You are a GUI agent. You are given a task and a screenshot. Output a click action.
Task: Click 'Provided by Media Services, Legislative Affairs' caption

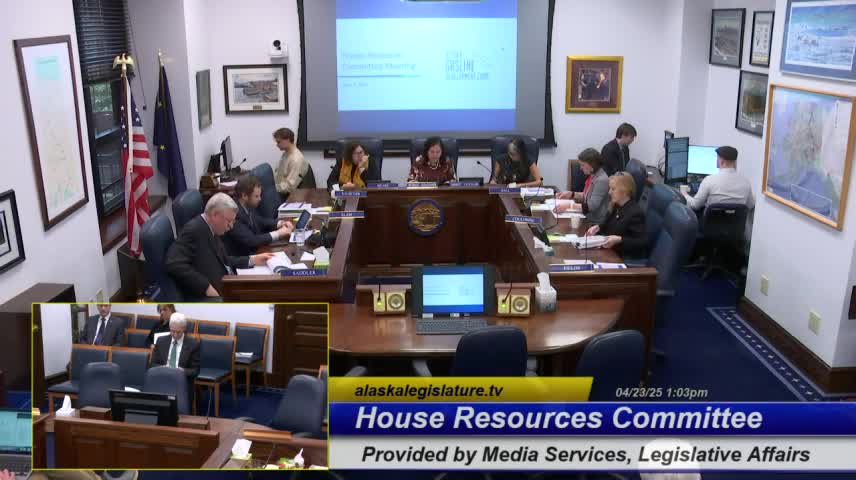pyautogui.click(x=586, y=454)
